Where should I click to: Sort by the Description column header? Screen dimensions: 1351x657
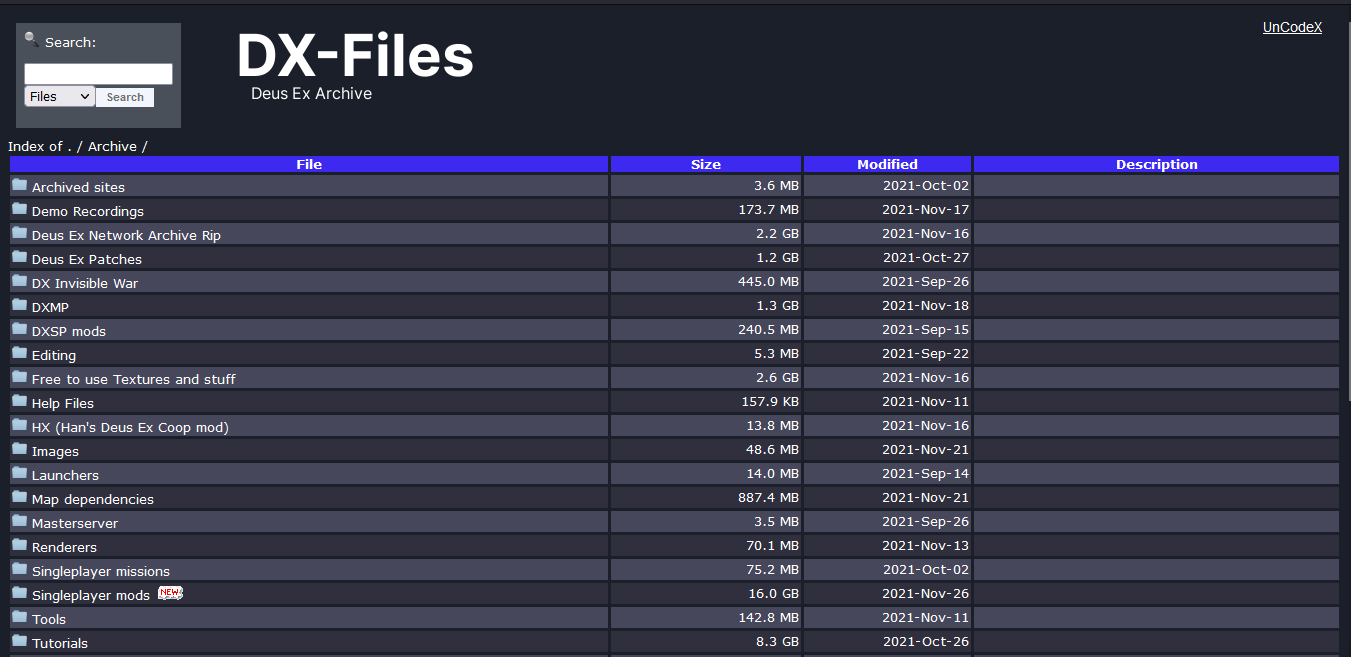[x=1156, y=164]
